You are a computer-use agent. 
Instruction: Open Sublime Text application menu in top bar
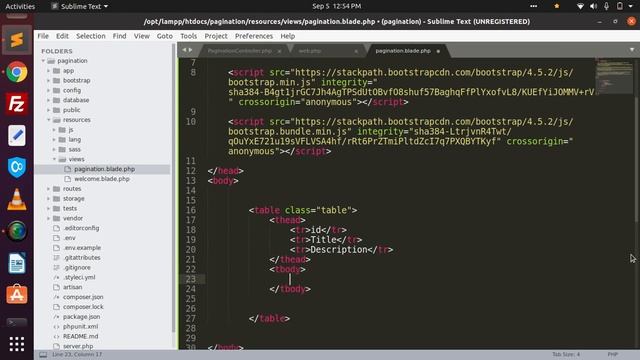click(80, 6)
